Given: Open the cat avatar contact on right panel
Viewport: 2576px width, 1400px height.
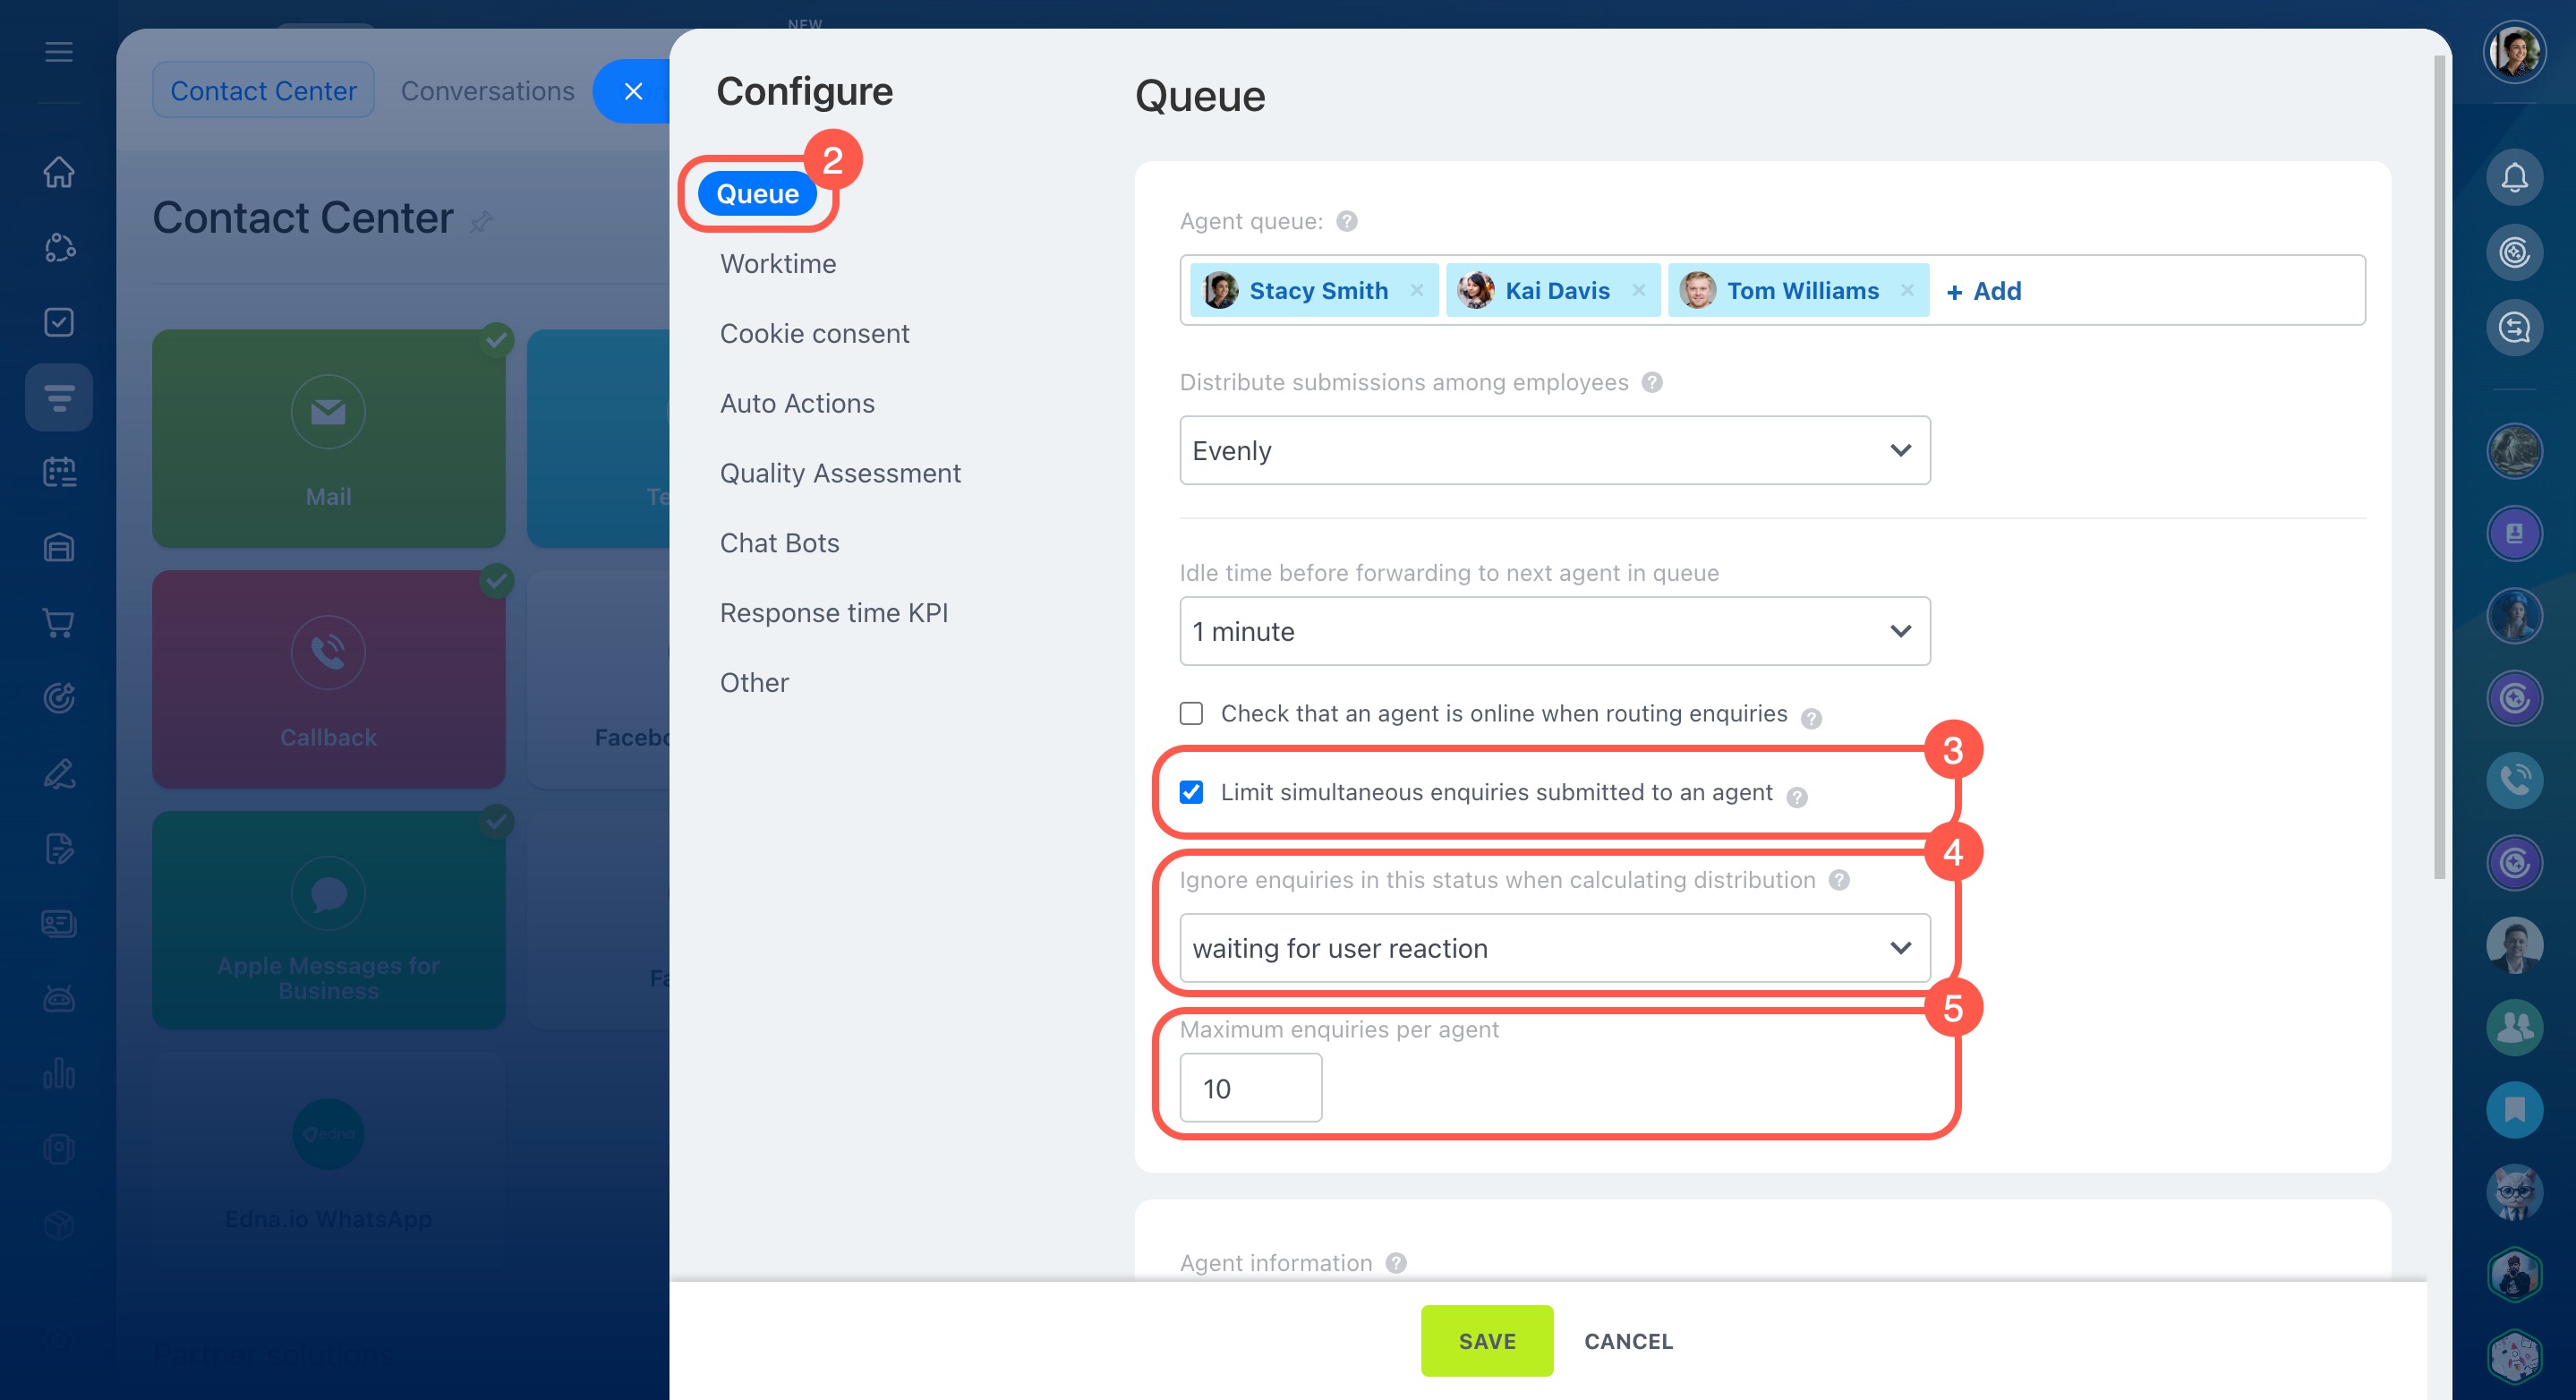Looking at the screenshot, I should coord(2514,1192).
